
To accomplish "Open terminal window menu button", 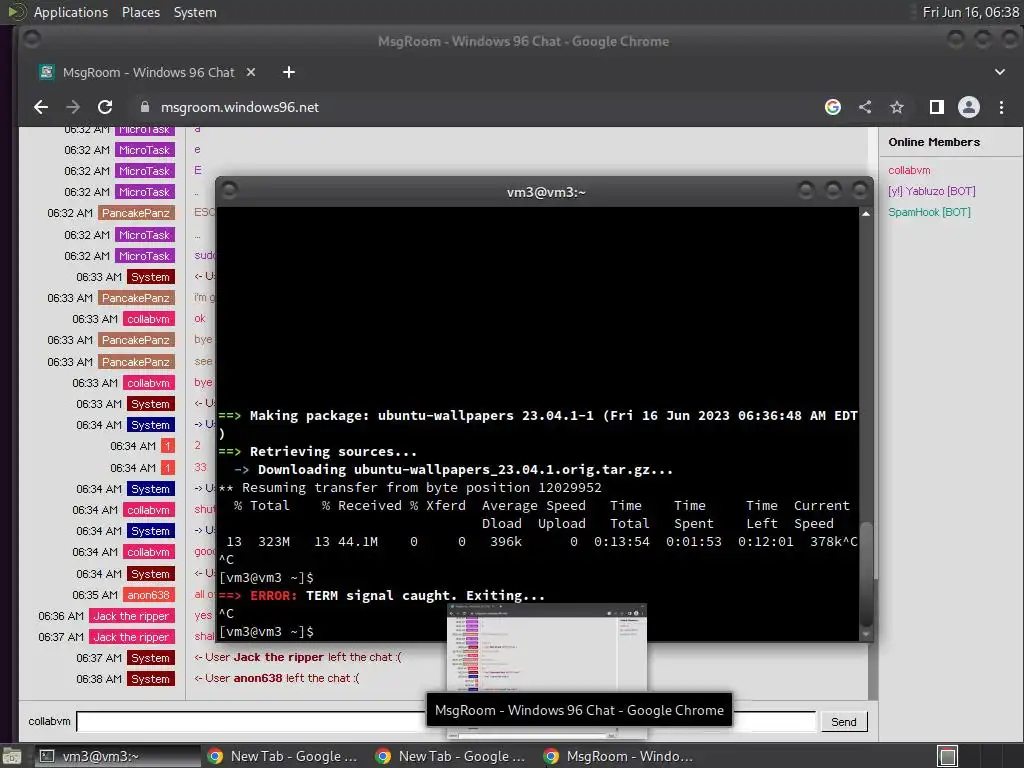I will click(x=229, y=190).
